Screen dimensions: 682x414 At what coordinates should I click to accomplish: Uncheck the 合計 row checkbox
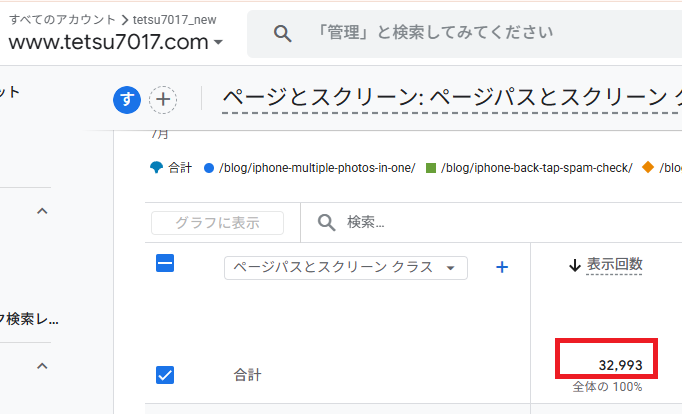pyautogui.click(x=165, y=375)
